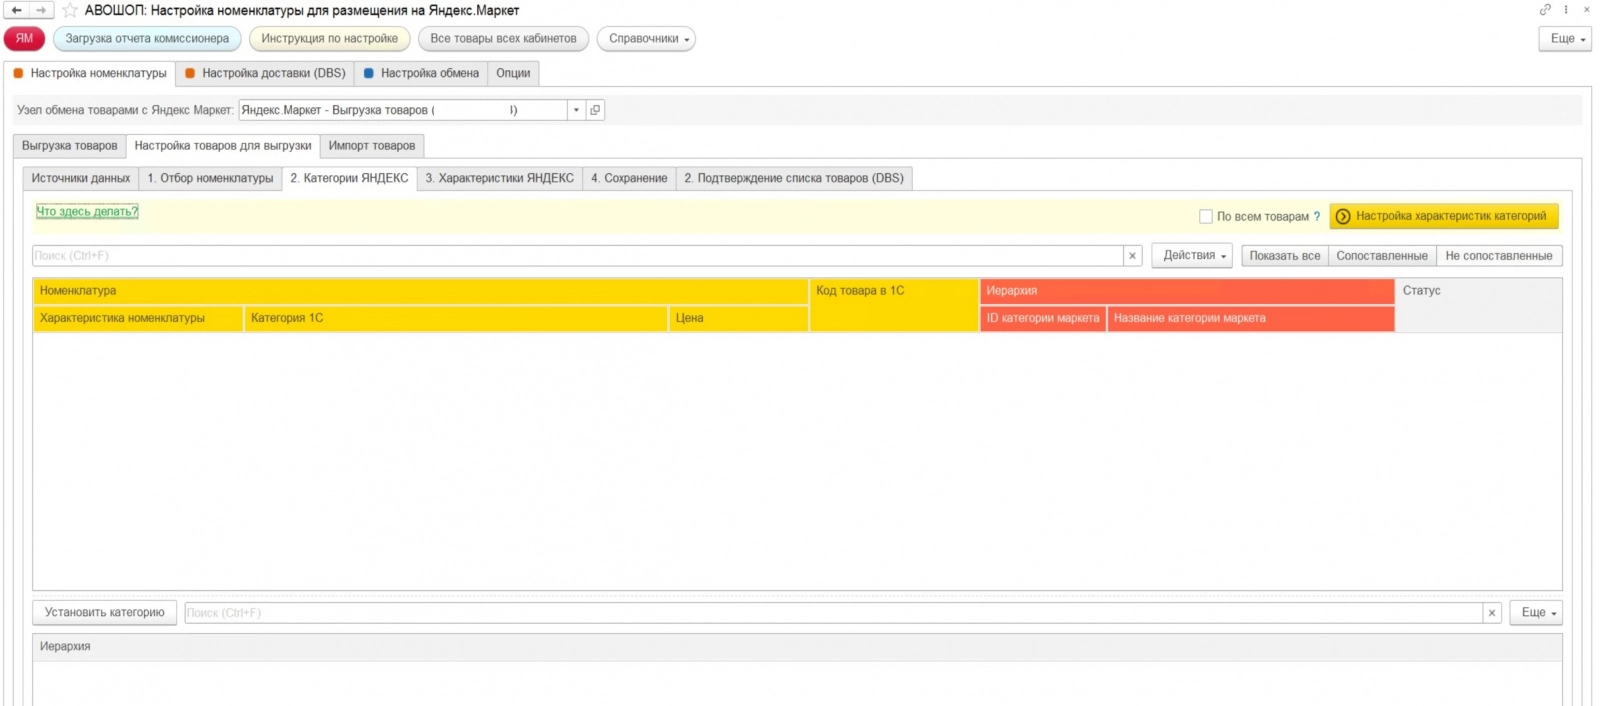The height and width of the screenshot is (706, 1600).
Task: Enable the По всем товарам checkbox
Action: point(1206,216)
